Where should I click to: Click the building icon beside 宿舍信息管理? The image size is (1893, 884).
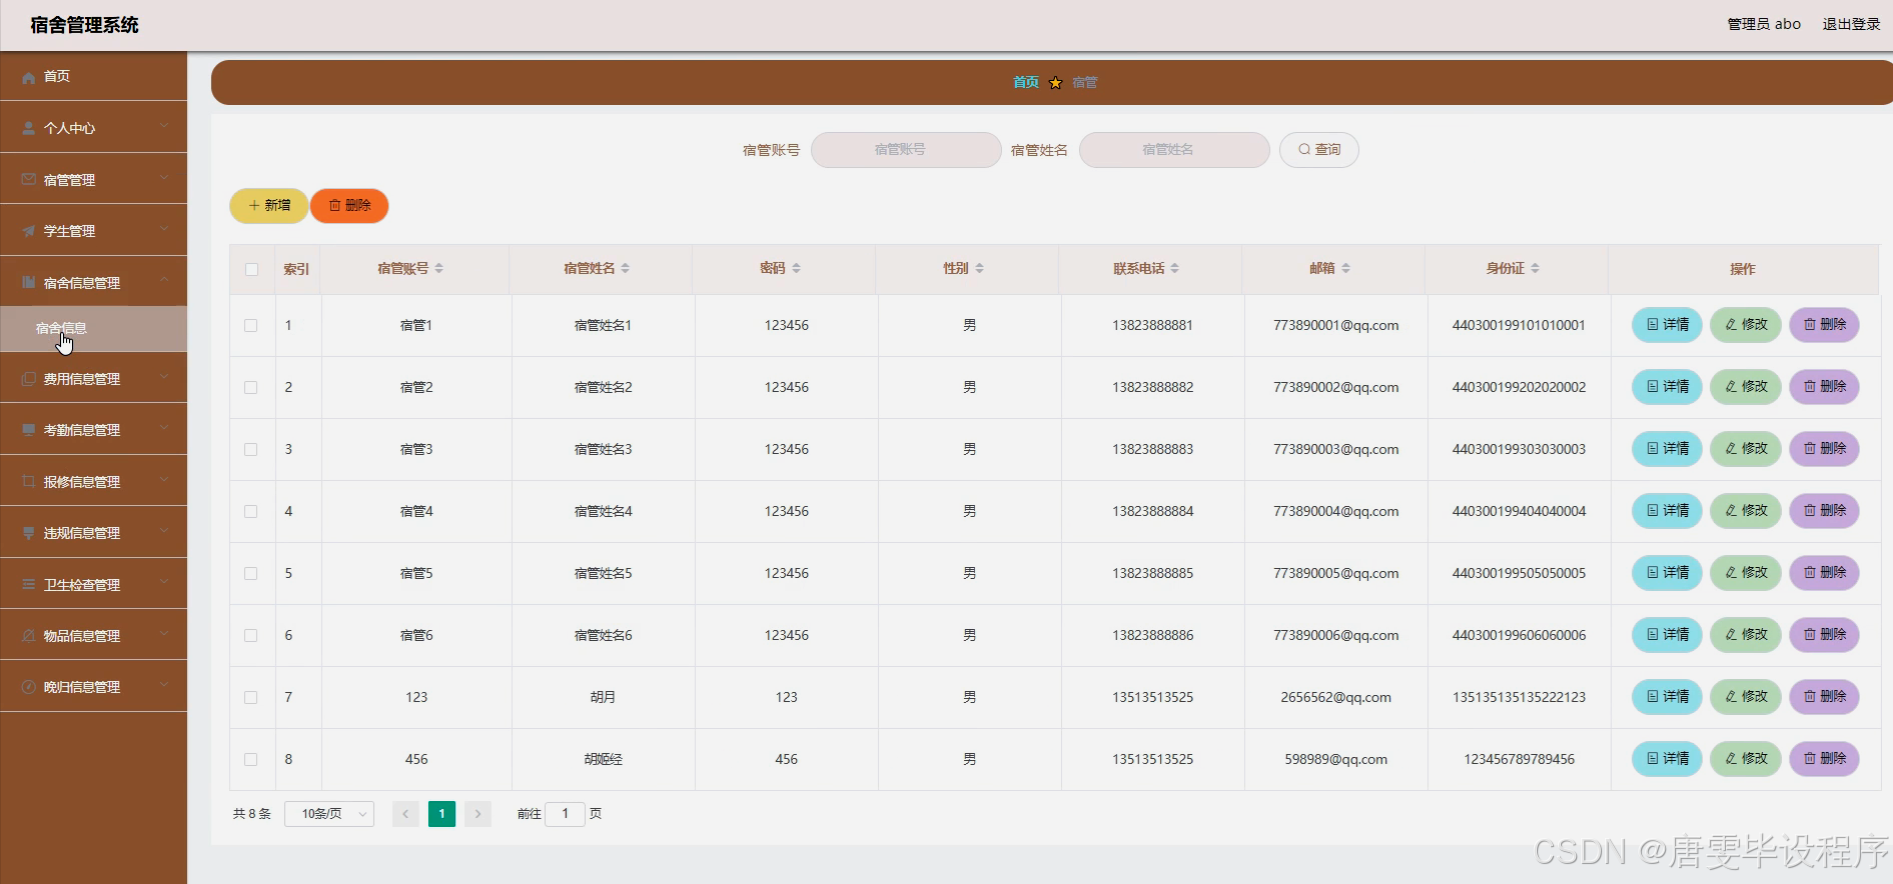pyautogui.click(x=29, y=283)
